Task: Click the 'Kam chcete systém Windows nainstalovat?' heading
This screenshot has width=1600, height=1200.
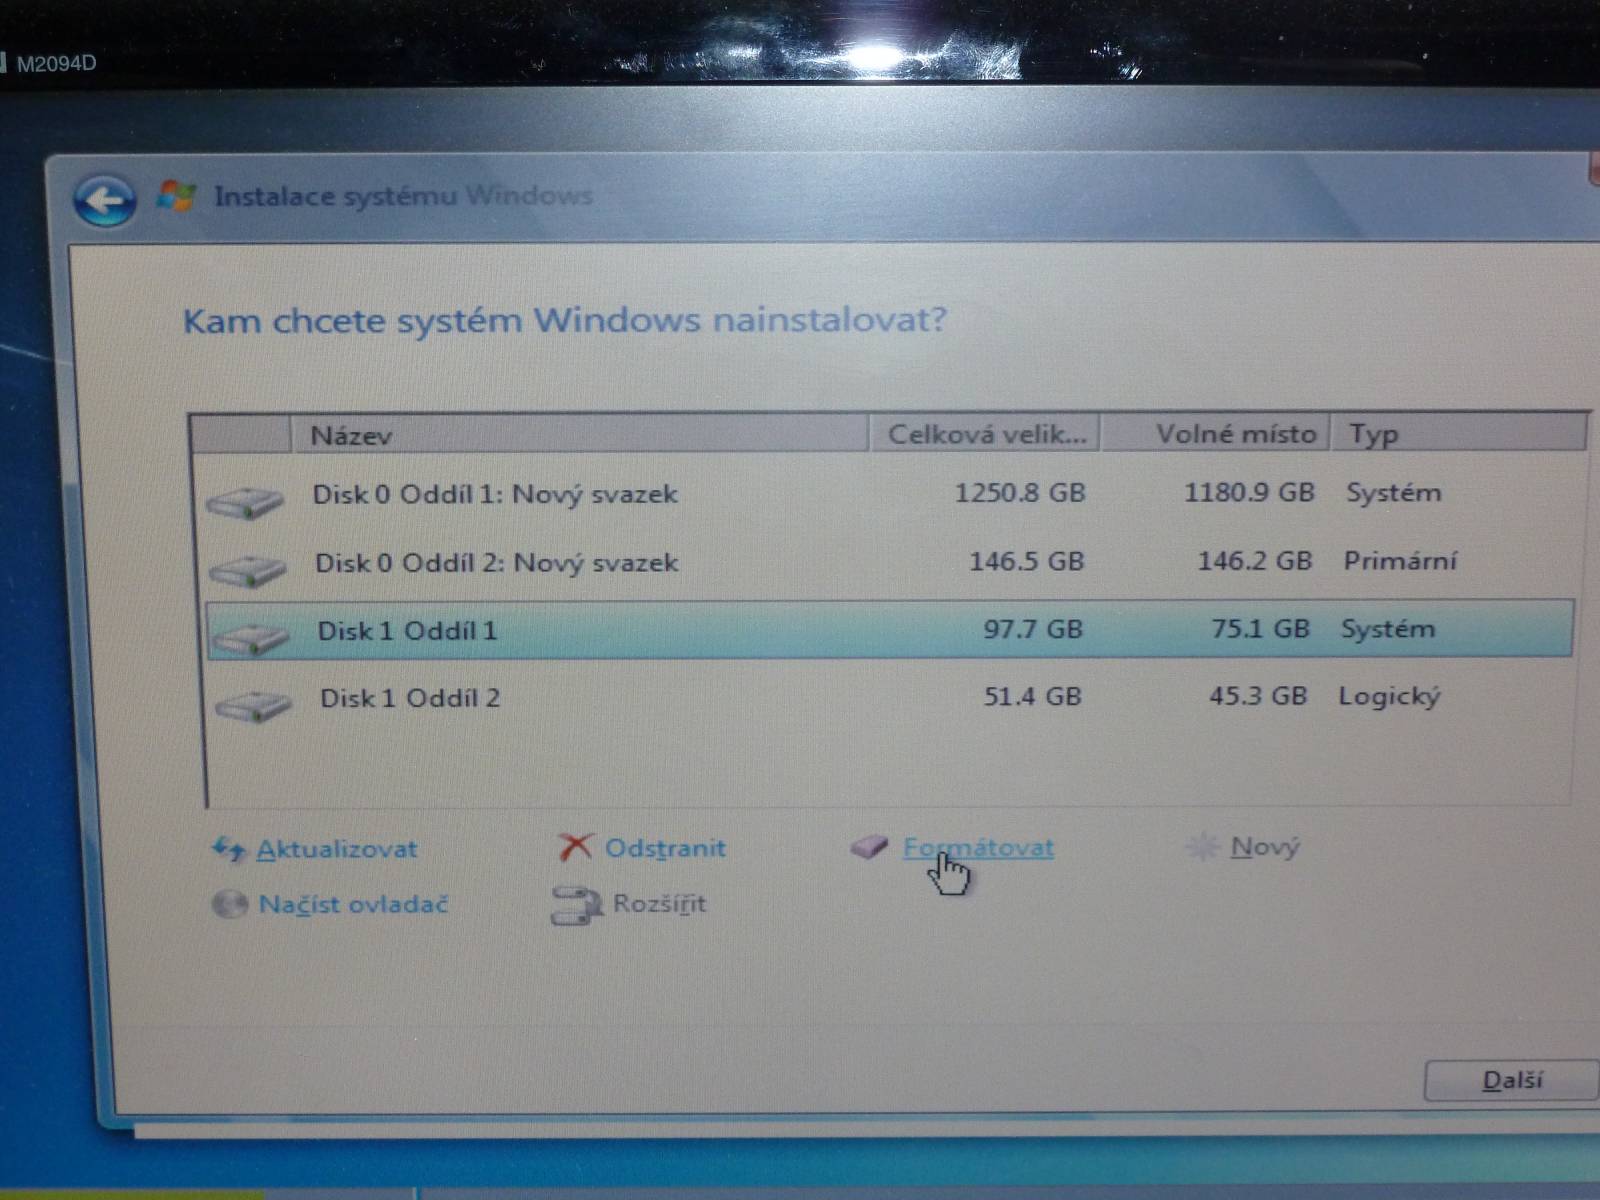Action: [x=564, y=321]
